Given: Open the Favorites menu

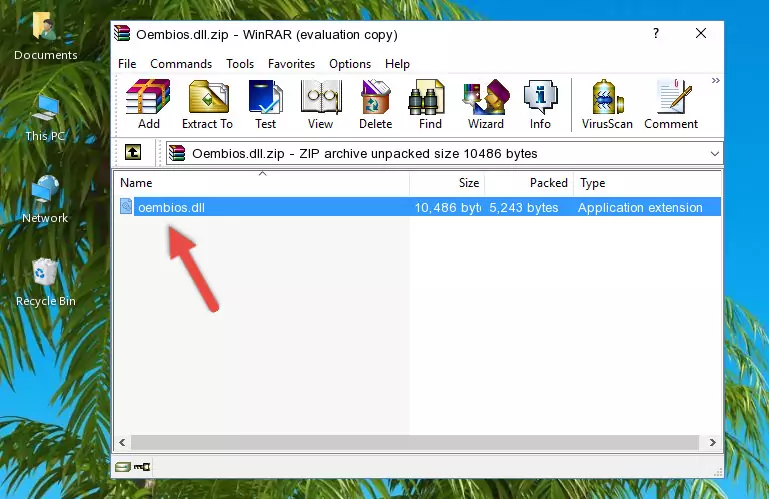Looking at the screenshot, I should tap(291, 64).
